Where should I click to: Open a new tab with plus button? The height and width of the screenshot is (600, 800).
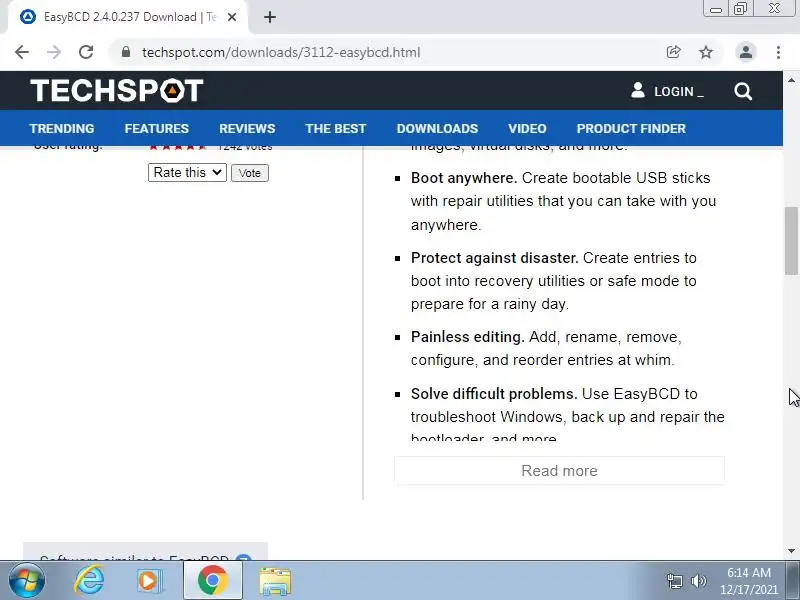[x=270, y=17]
